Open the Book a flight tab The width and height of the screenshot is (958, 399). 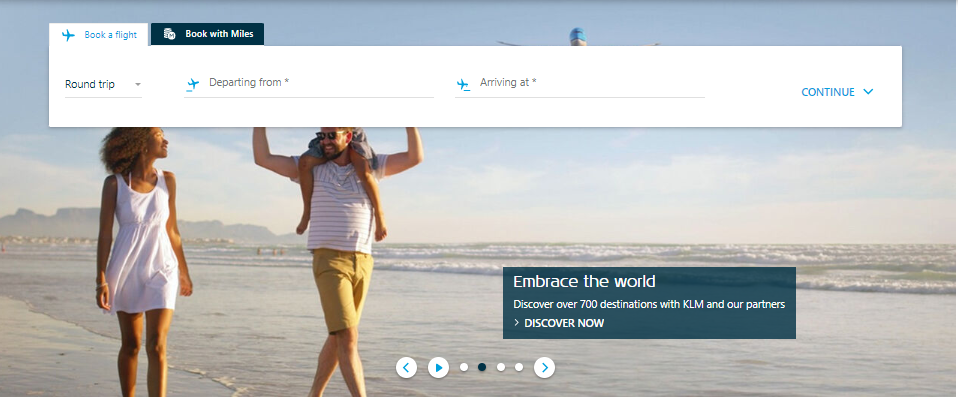click(98, 35)
